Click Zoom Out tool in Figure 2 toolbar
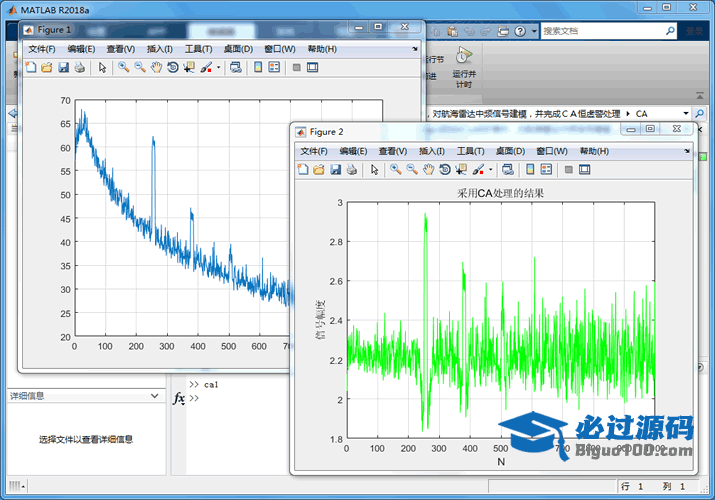 (x=412, y=170)
